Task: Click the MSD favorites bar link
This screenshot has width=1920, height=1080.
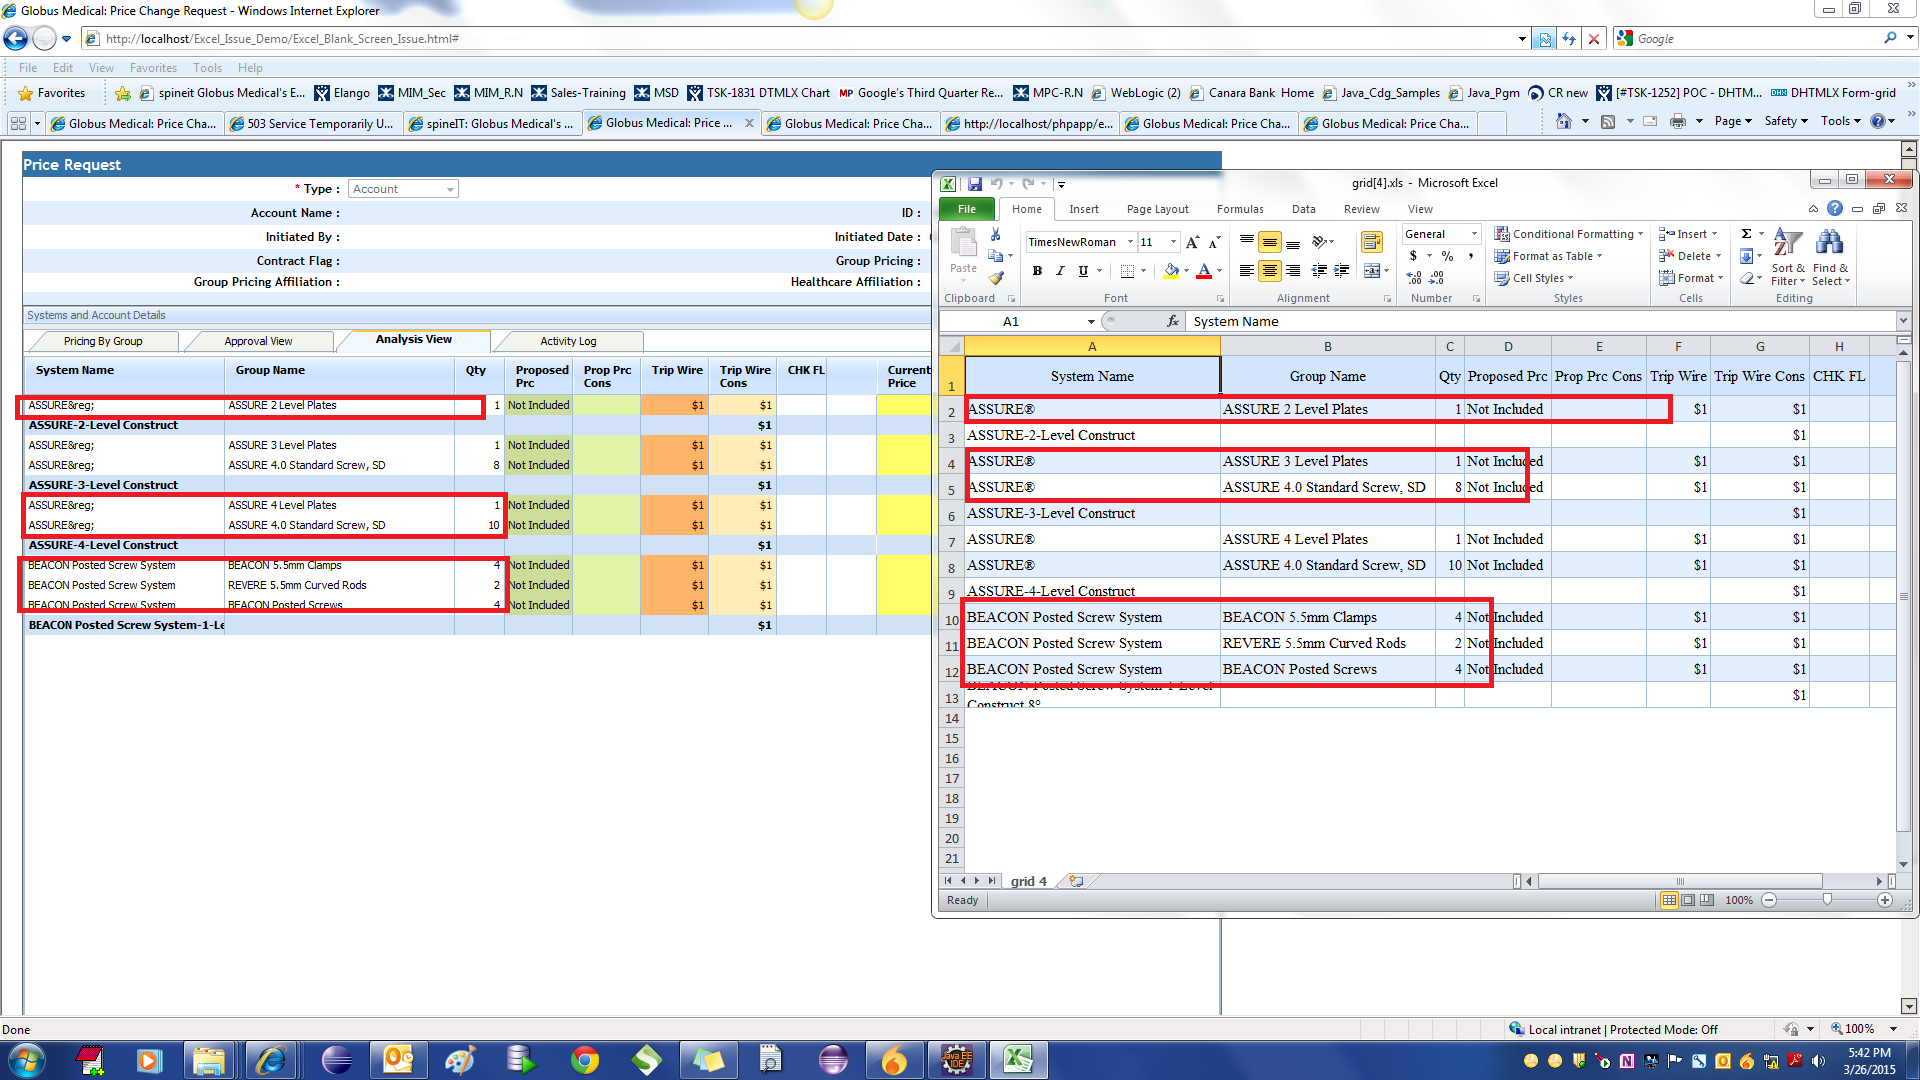Action: [656, 93]
